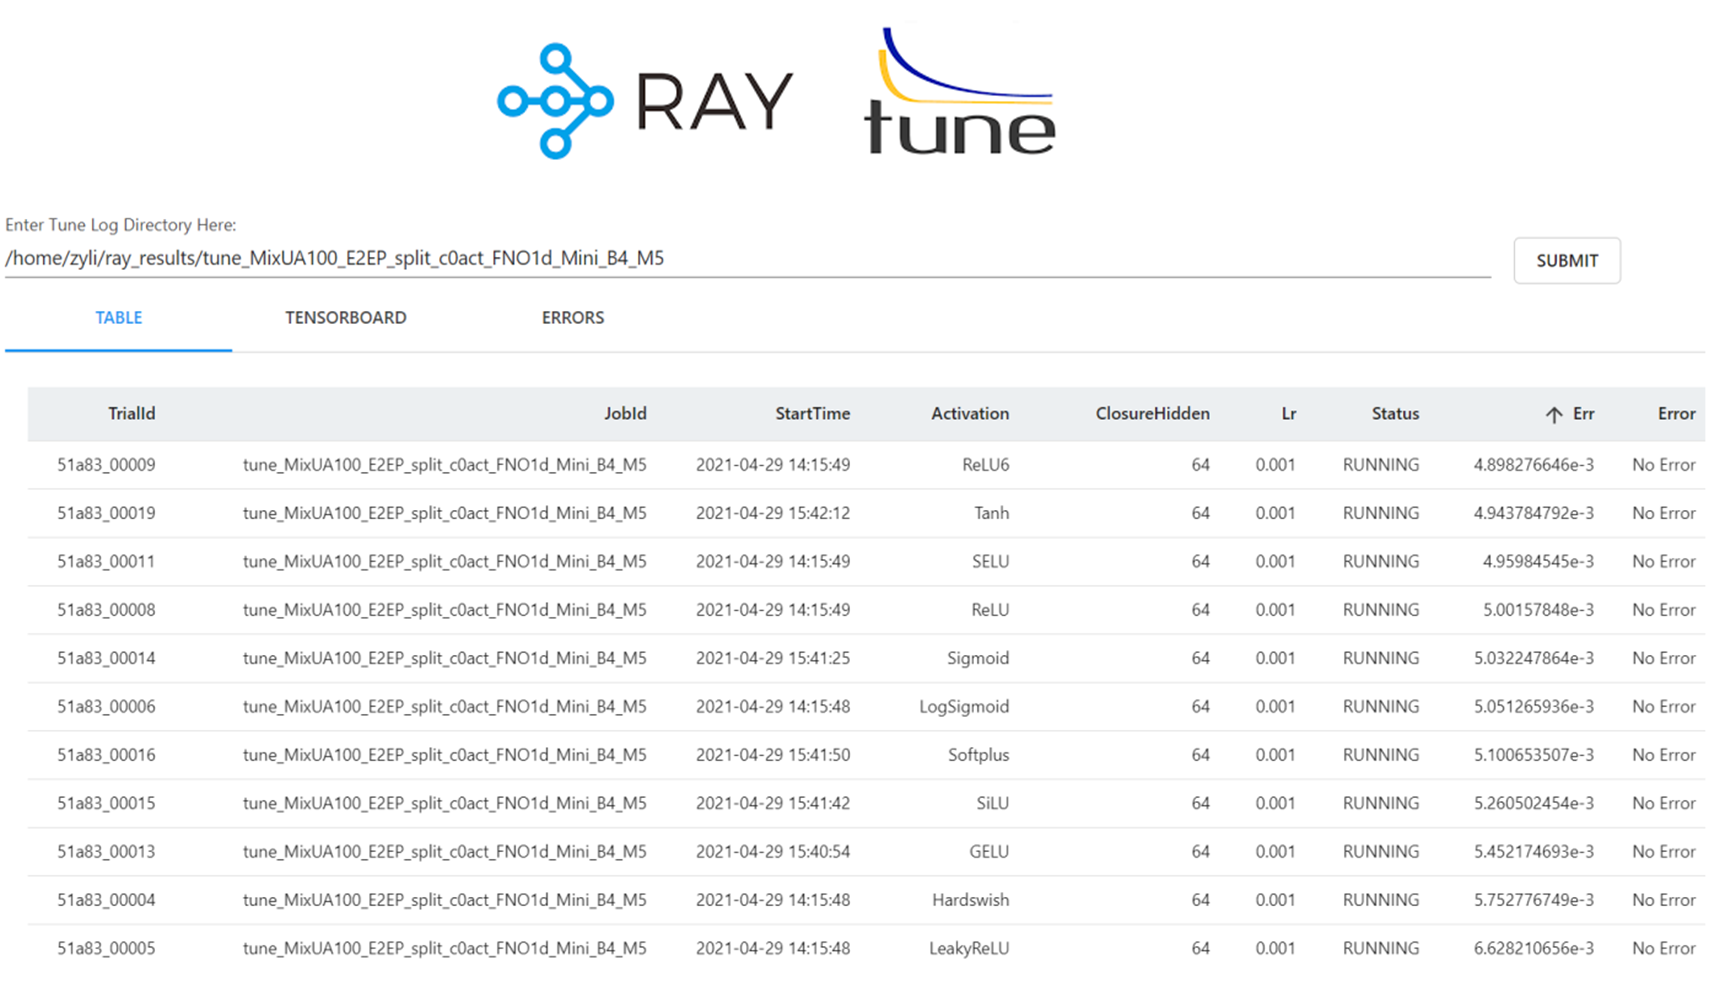Sort by the Lr column header
The height and width of the screenshot is (982, 1725).
(x=1288, y=414)
